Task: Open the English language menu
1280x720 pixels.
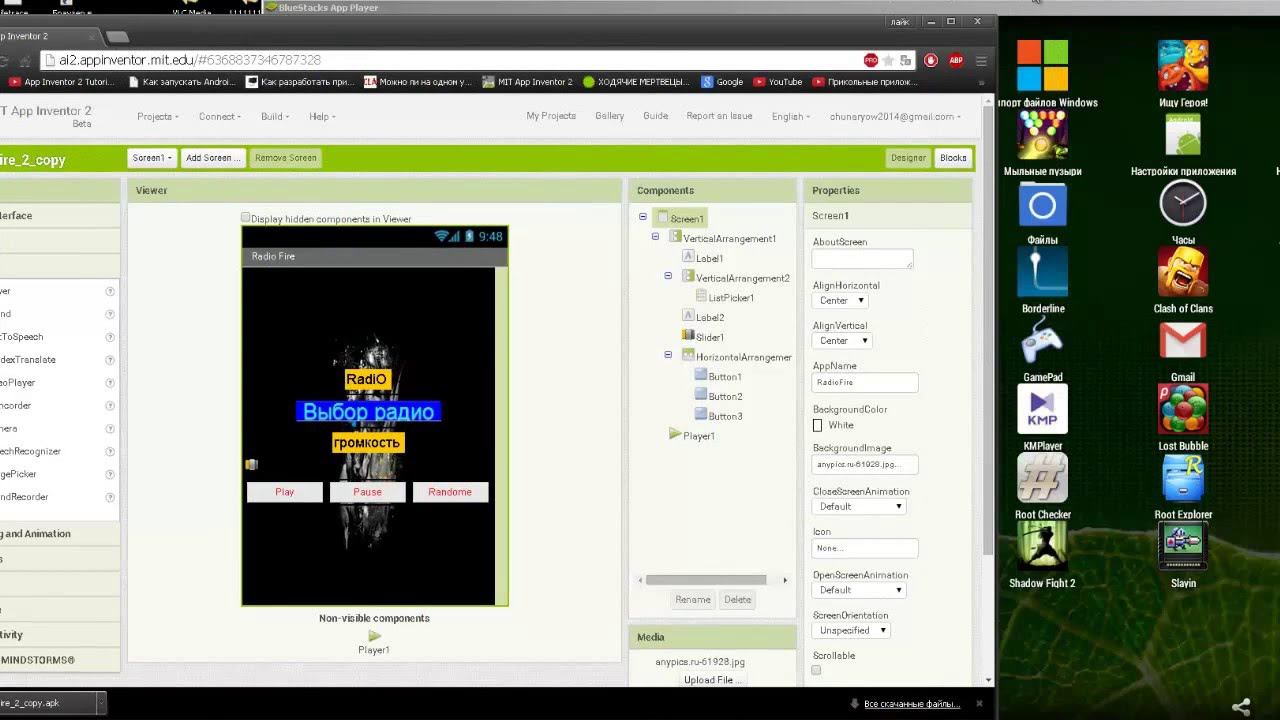Action: (791, 117)
